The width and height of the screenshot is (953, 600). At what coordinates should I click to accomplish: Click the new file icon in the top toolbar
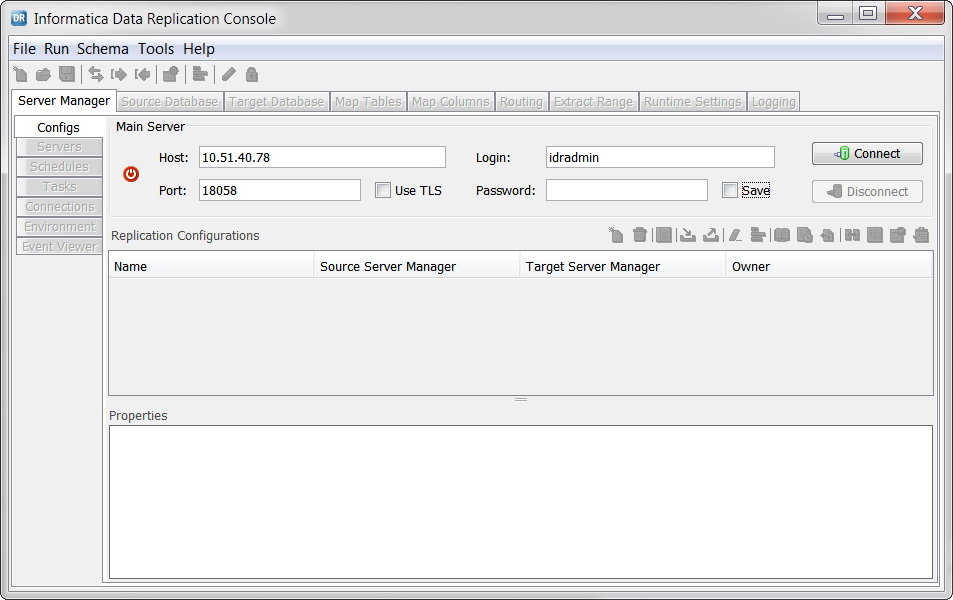21,74
